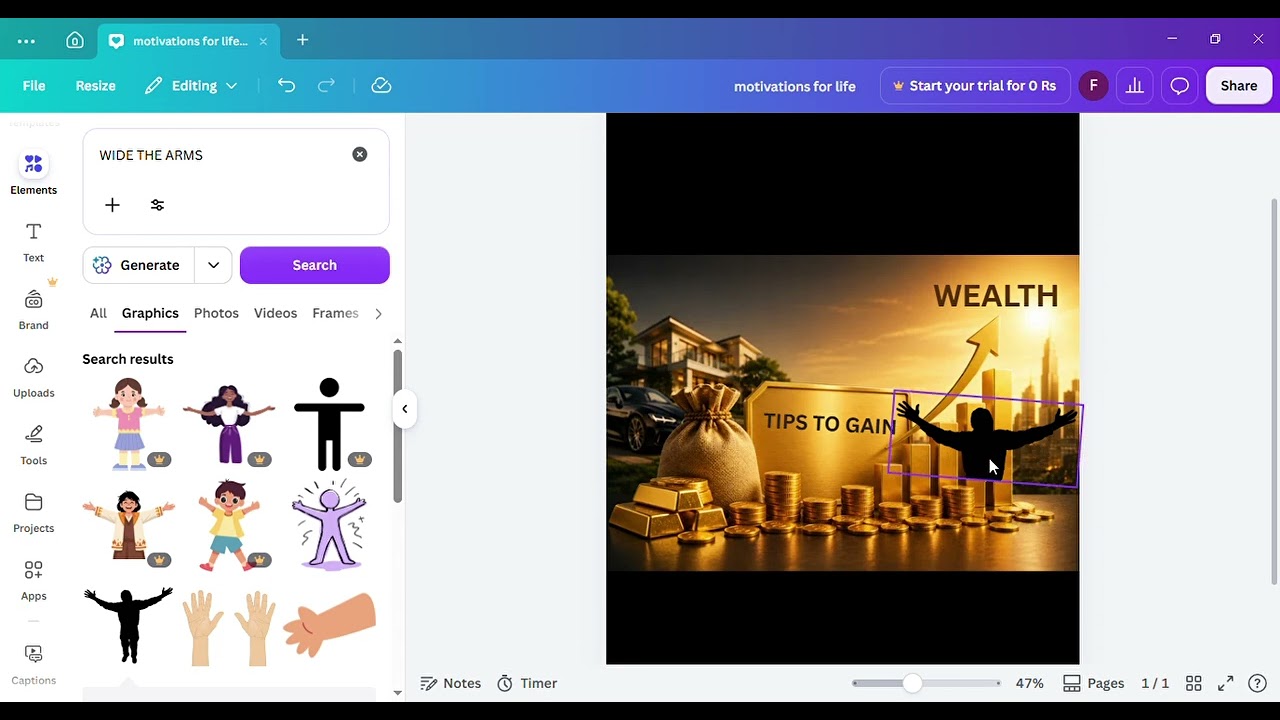Open the three-dots menu at top left
Screen dimensions: 1280x720
[x=26, y=41]
